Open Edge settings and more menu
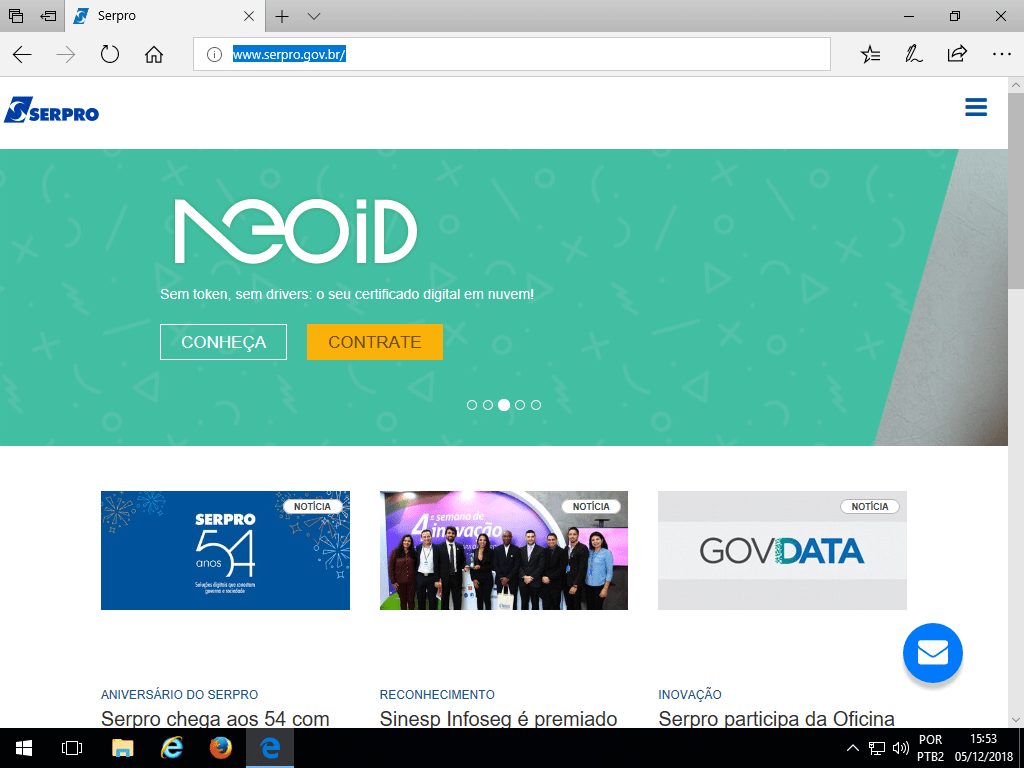The width and height of the screenshot is (1024, 768). 1000,55
